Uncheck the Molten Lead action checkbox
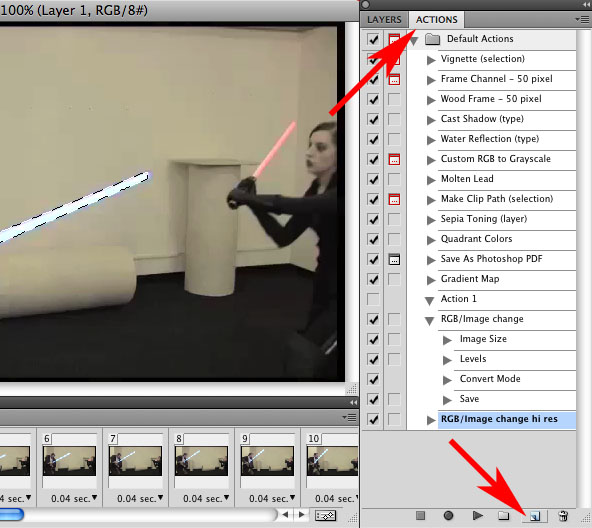Image resolution: width=592 pixels, height=528 pixels. click(373, 179)
